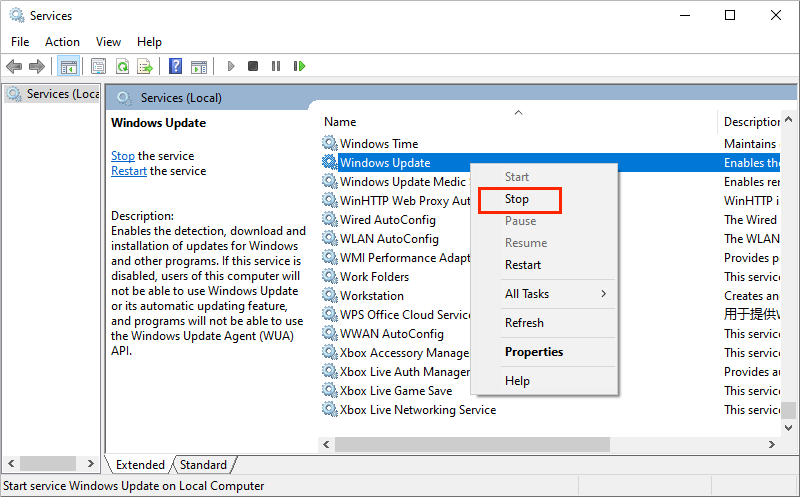
Task: Click gear icon beside WWAN AutoConfig
Action: [330, 333]
